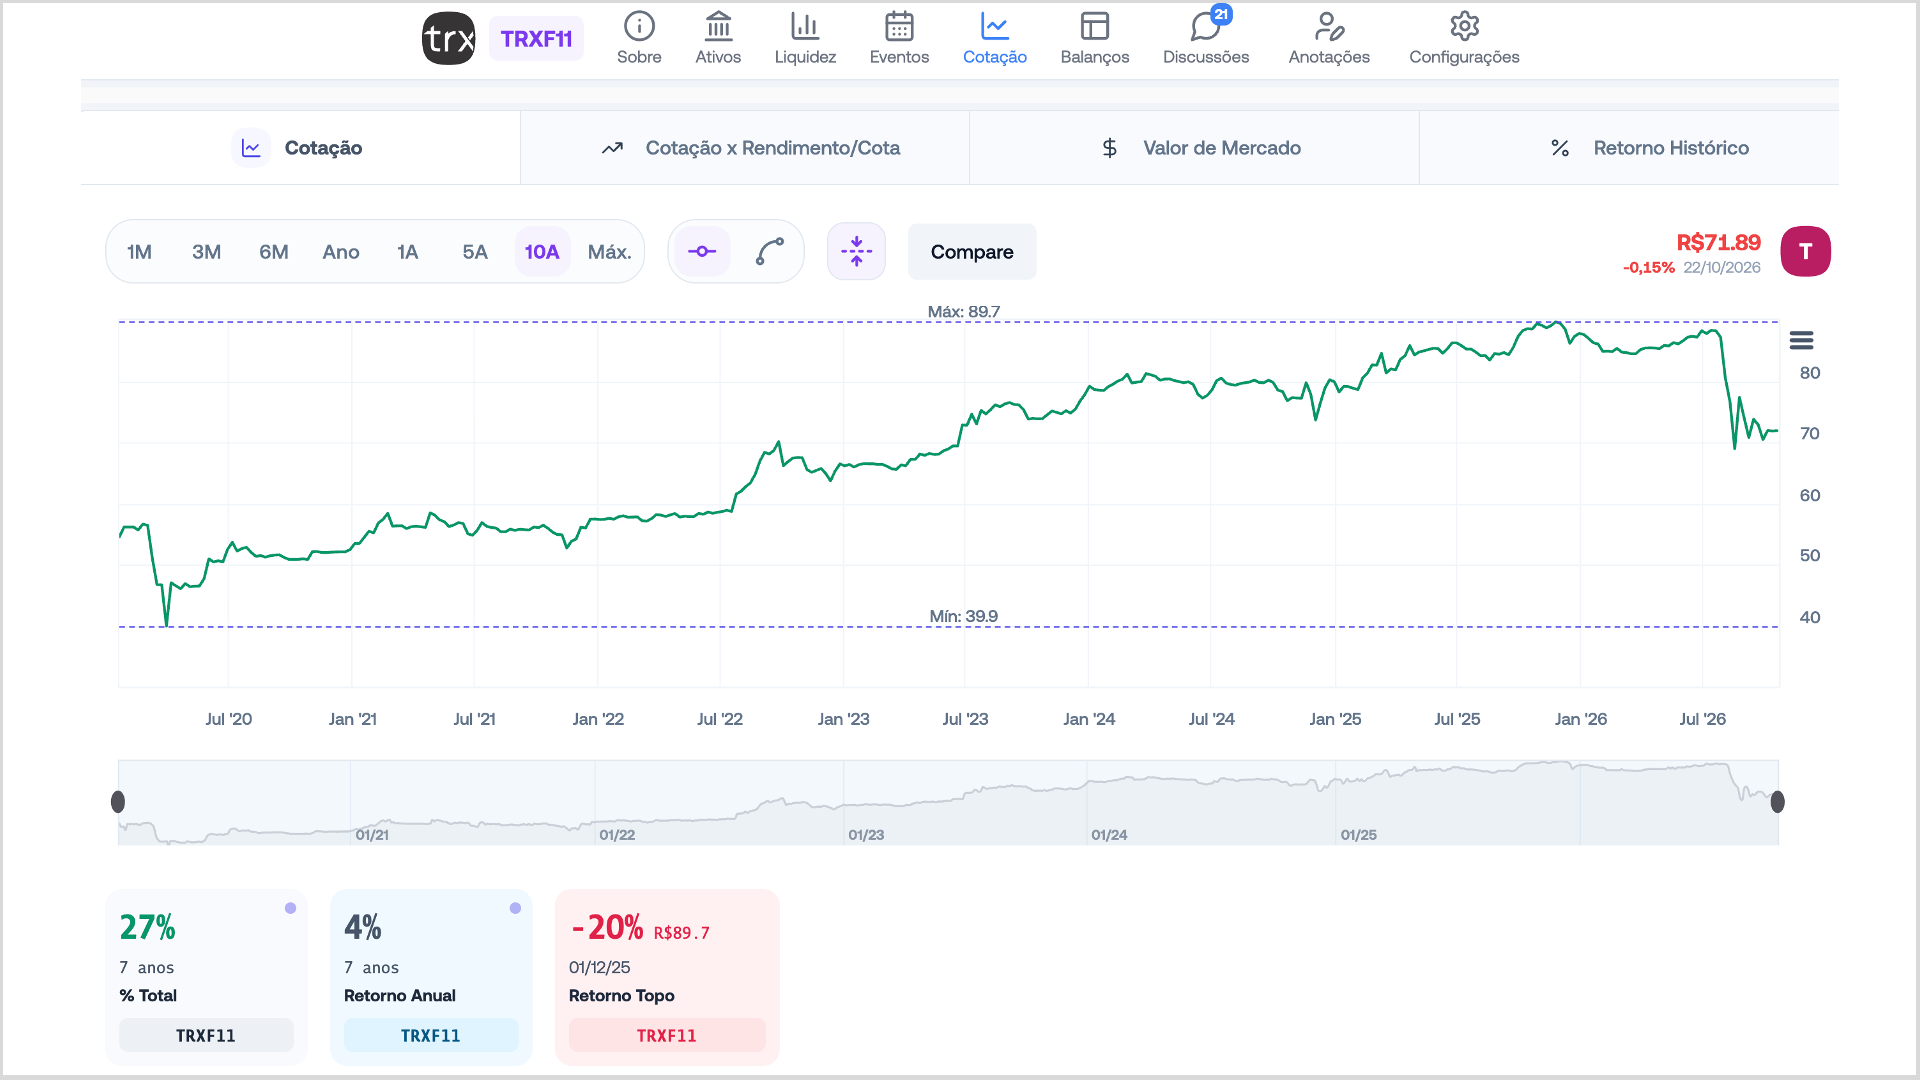The height and width of the screenshot is (1080, 1920).
Task: Open the Anotações user-pen icon
Action: [x=1329, y=26]
